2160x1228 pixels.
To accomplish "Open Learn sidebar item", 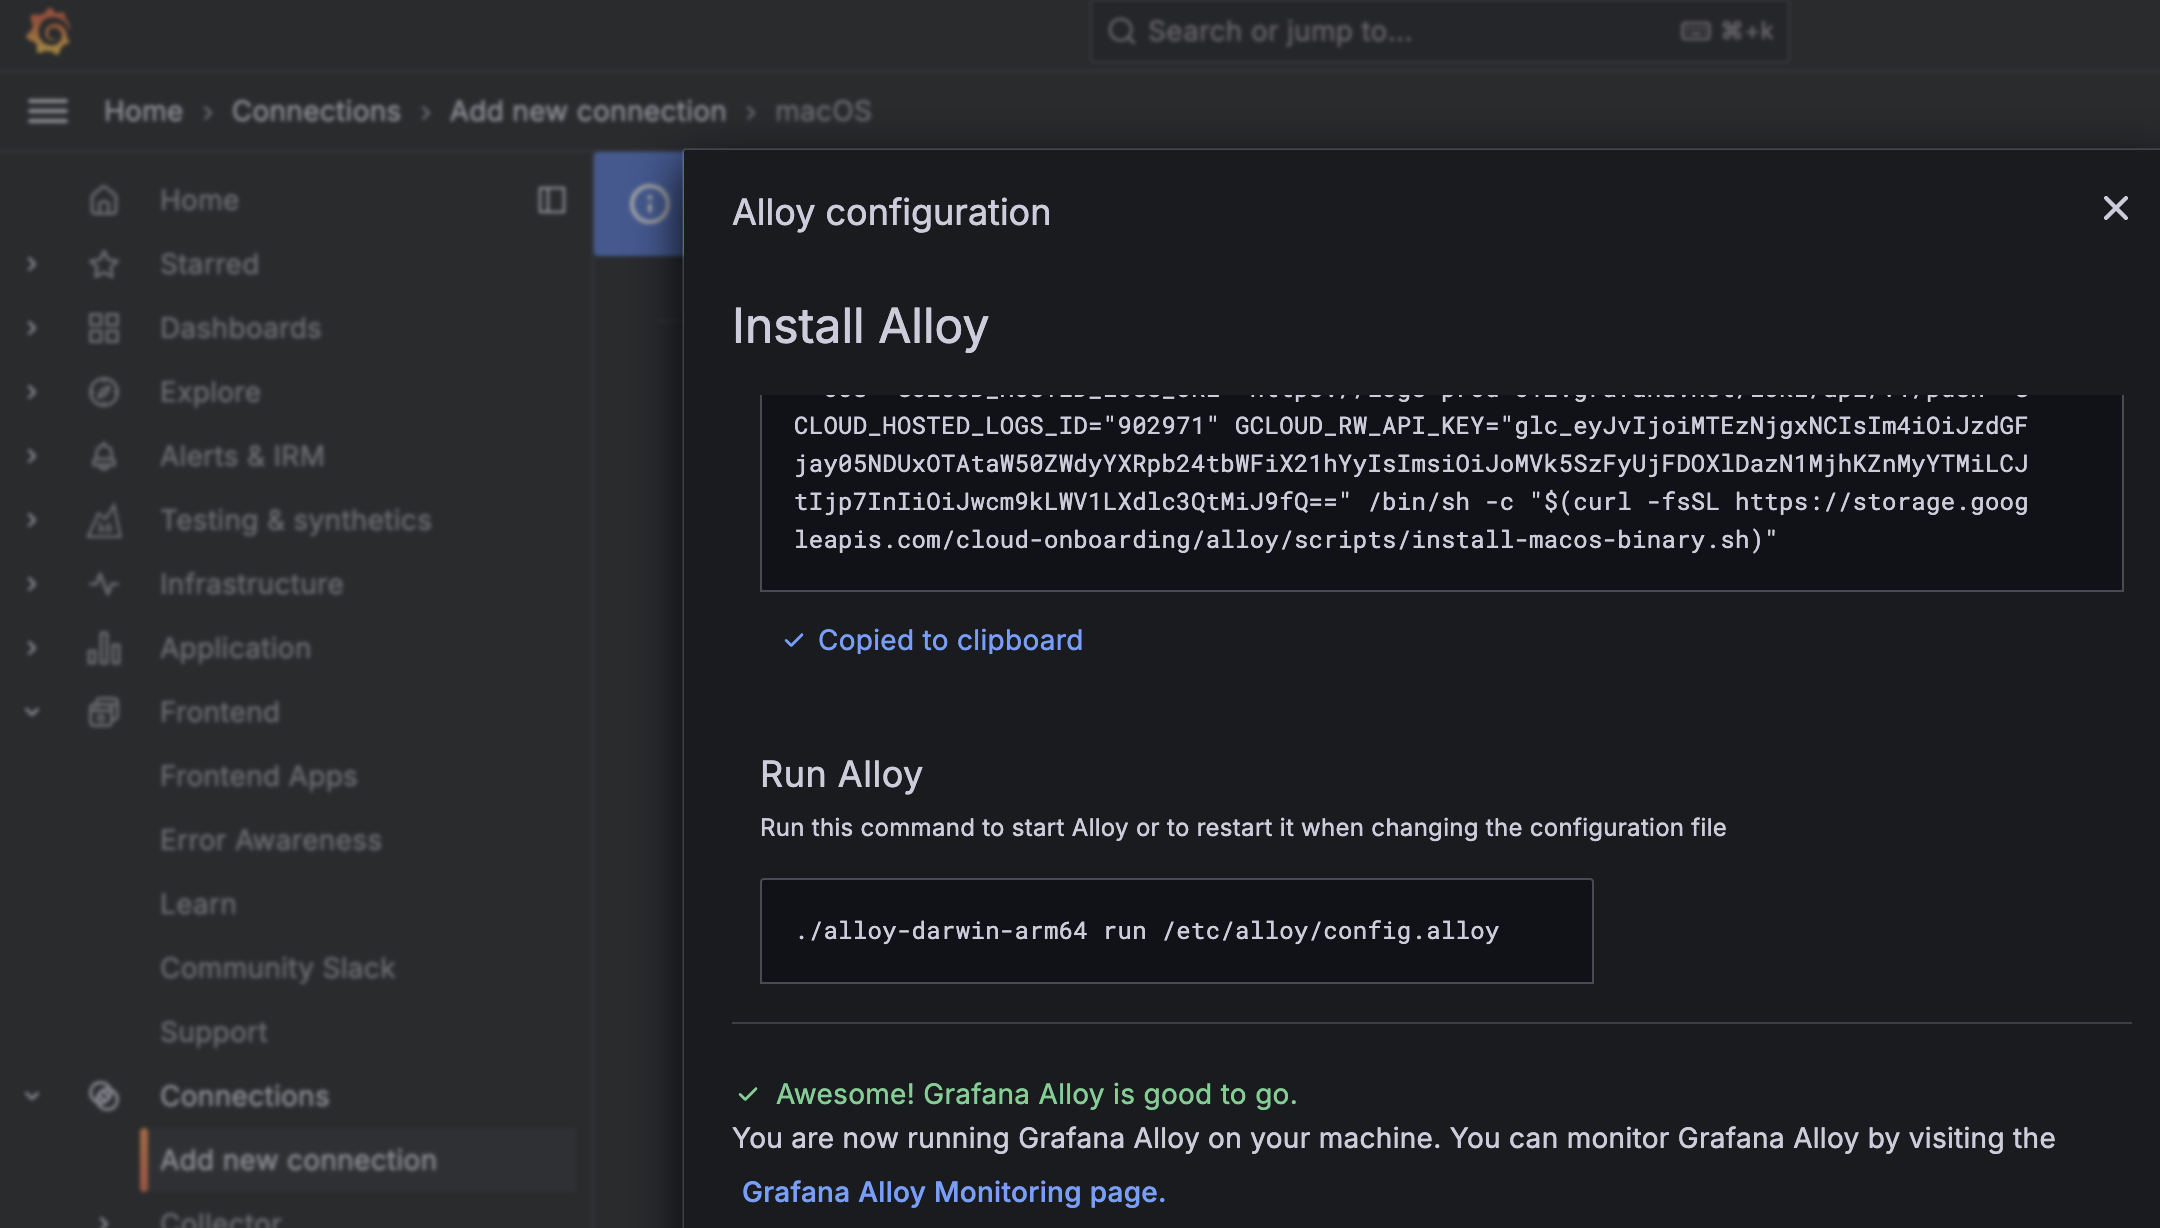I will tap(198, 904).
